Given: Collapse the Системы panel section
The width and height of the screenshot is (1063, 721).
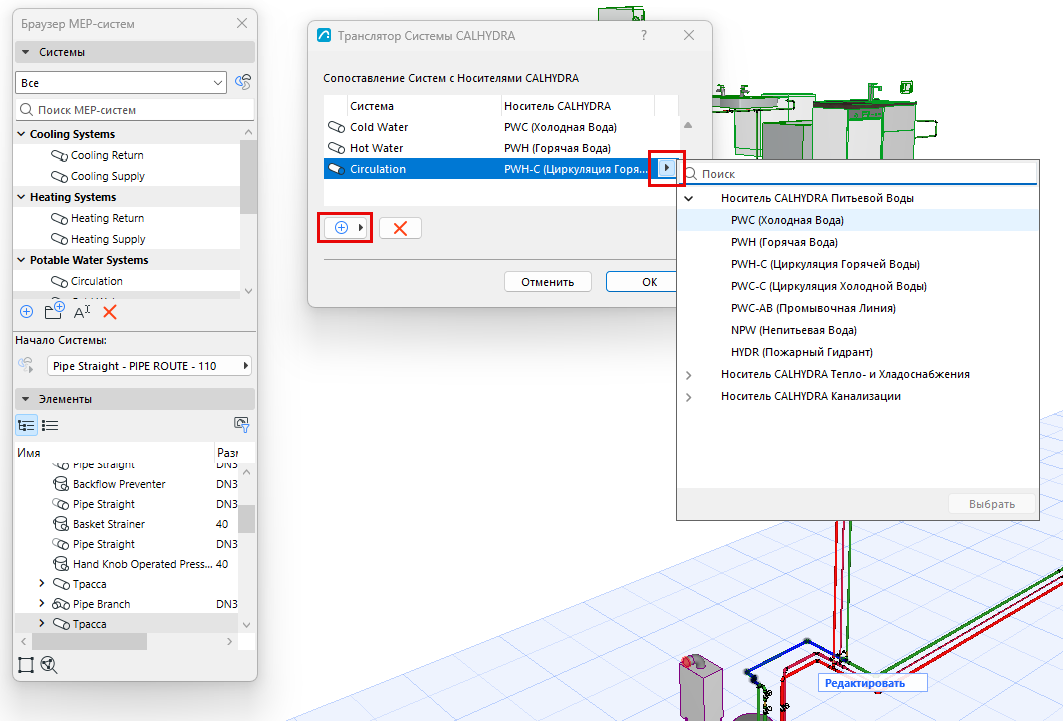Looking at the screenshot, I should coord(26,52).
